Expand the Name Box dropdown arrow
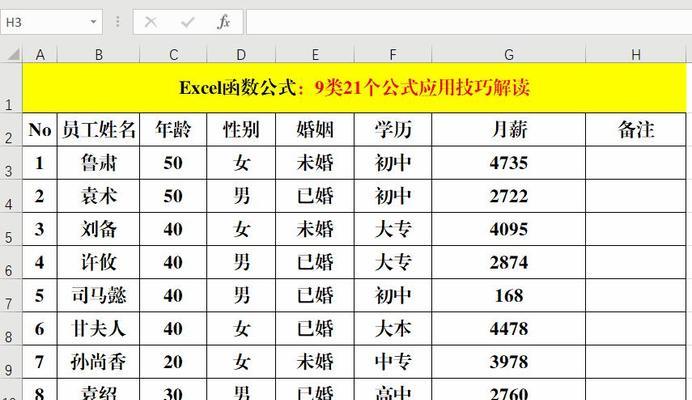The height and width of the screenshot is (400, 692). (93, 22)
